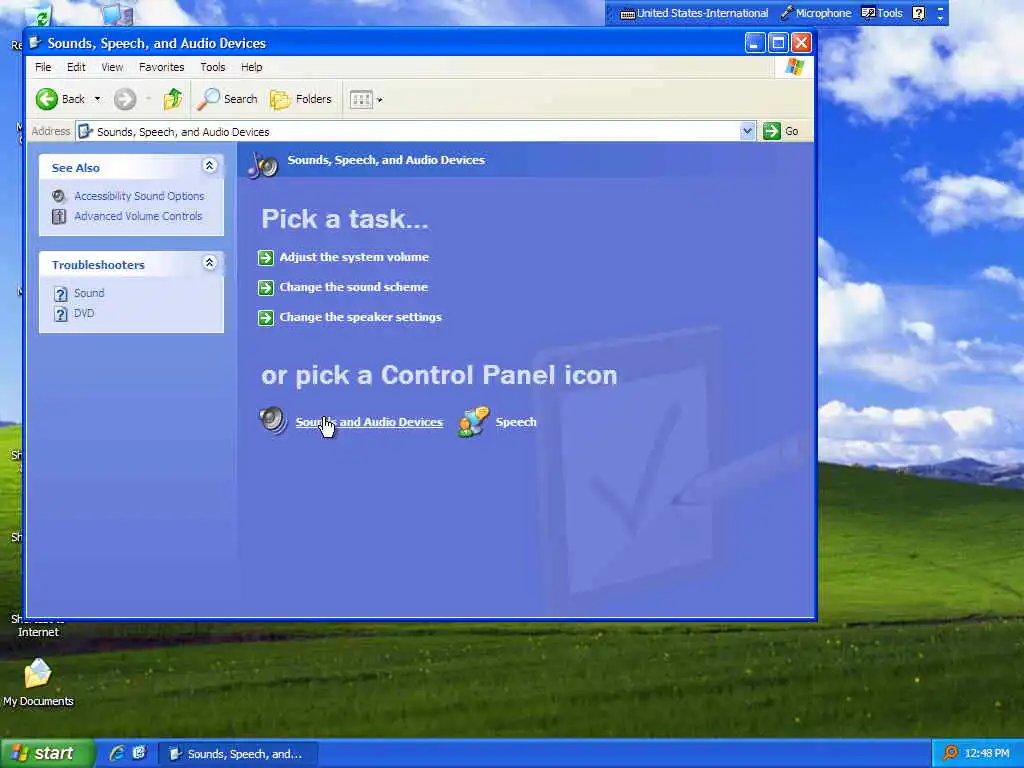
Task: Open the Sound troubleshooter link
Action: click(89, 293)
